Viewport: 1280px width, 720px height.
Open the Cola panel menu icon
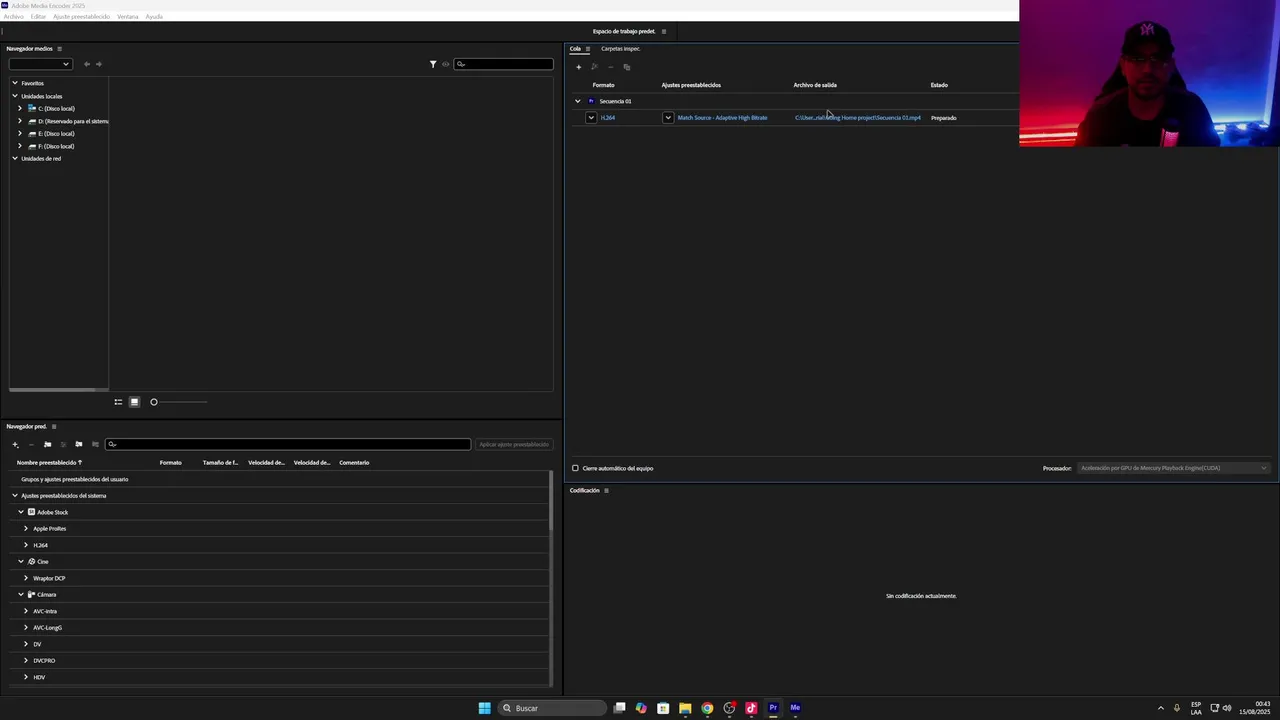click(588, 49)
